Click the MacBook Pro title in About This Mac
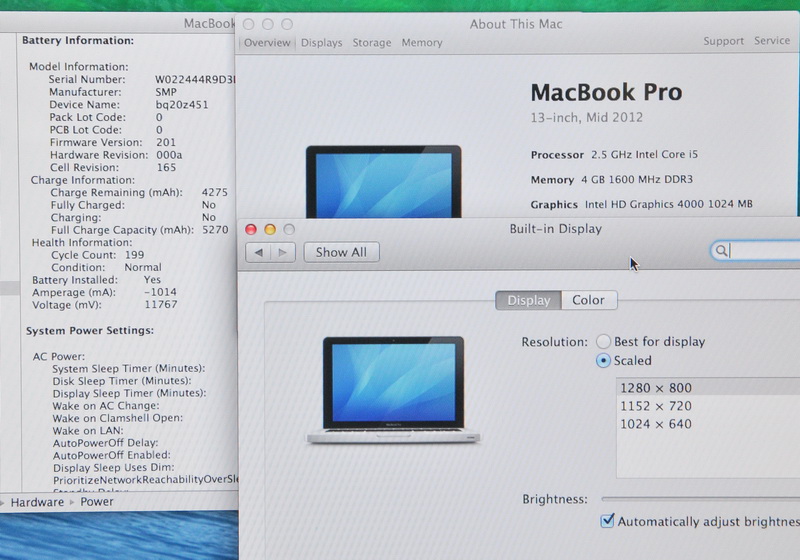 (x=606, y=92)
